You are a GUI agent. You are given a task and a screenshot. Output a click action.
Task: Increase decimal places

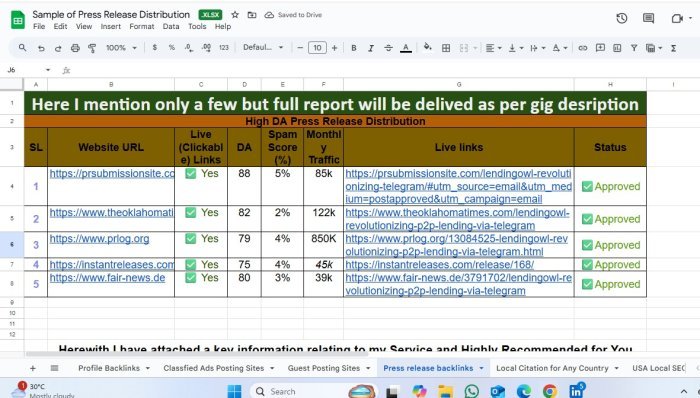coord(206,47)
